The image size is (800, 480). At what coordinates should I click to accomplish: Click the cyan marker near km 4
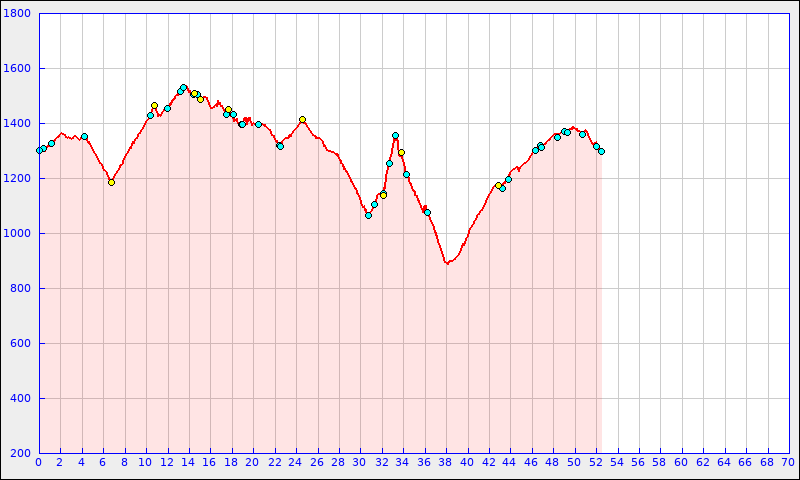[x=84, y=136]
